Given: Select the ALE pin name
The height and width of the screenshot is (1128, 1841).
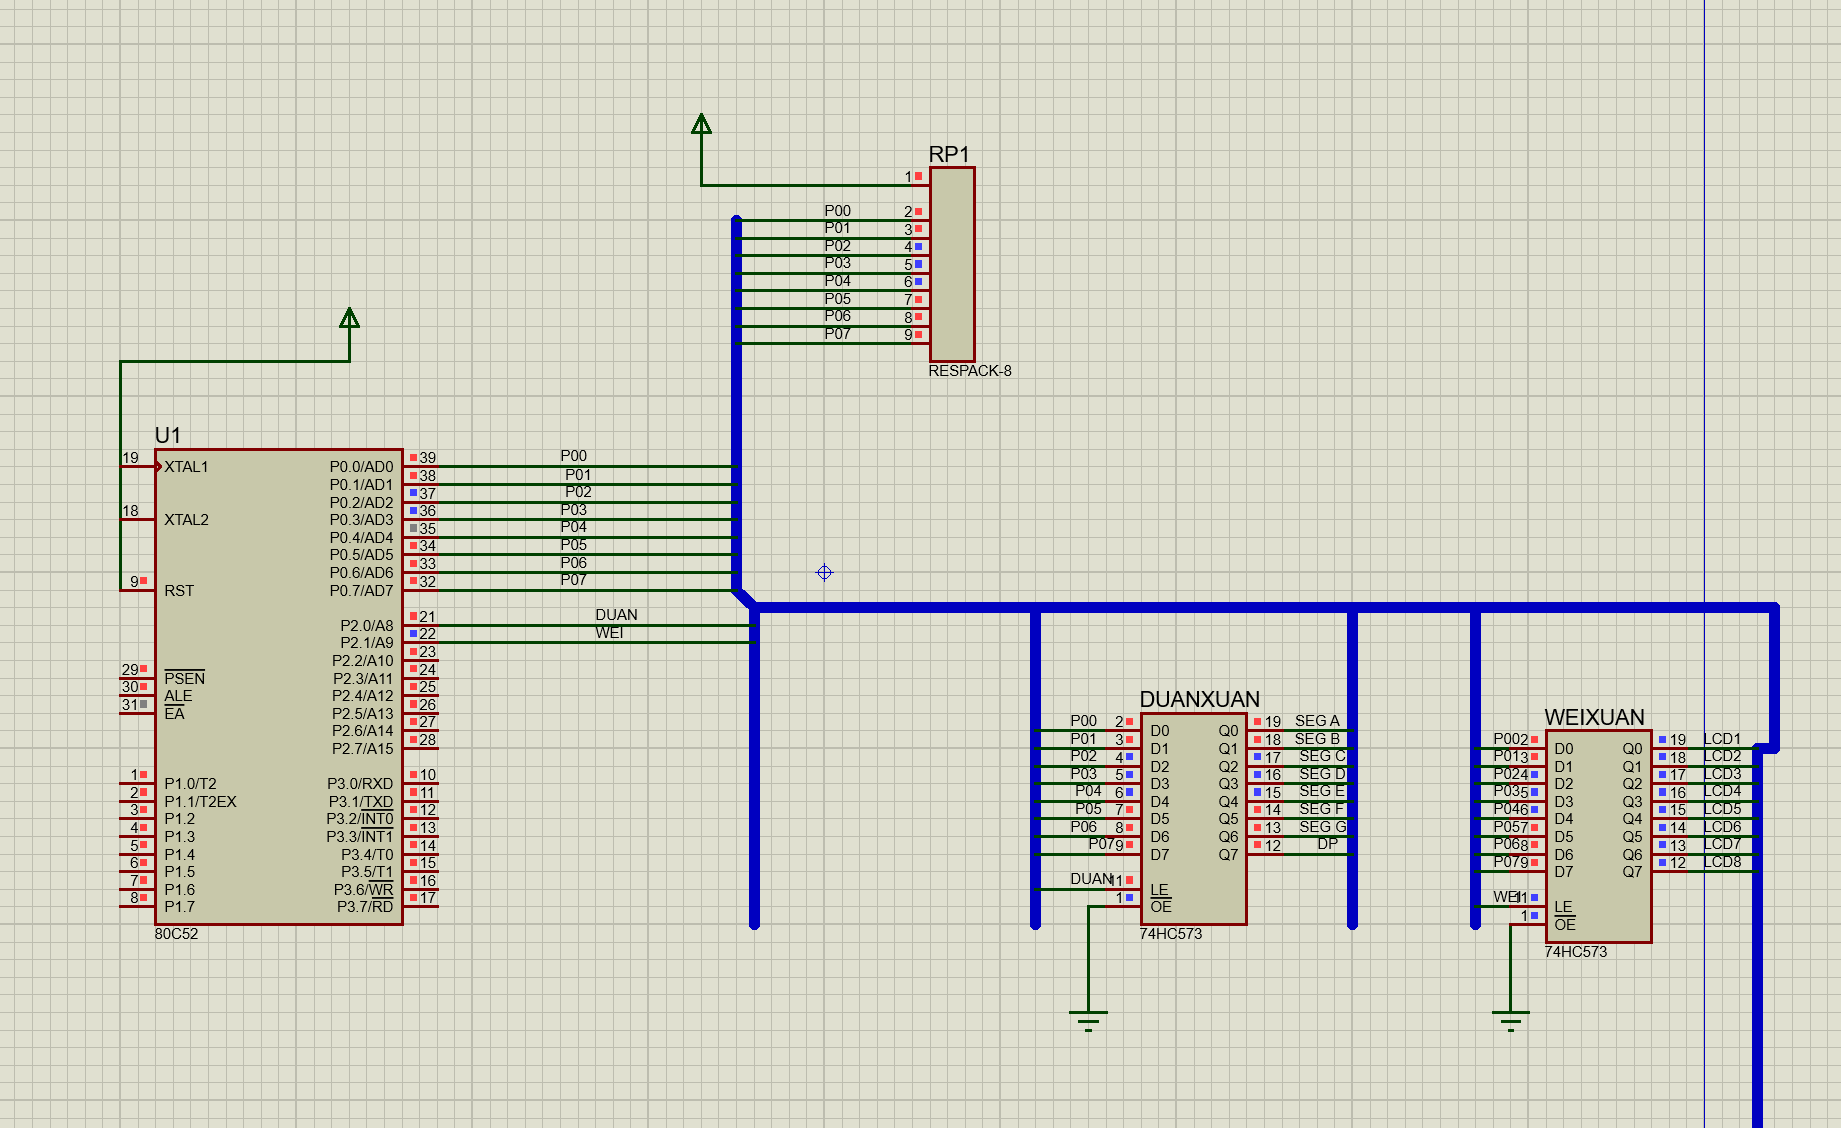Looking at the screenshot, I should [178, 697].
